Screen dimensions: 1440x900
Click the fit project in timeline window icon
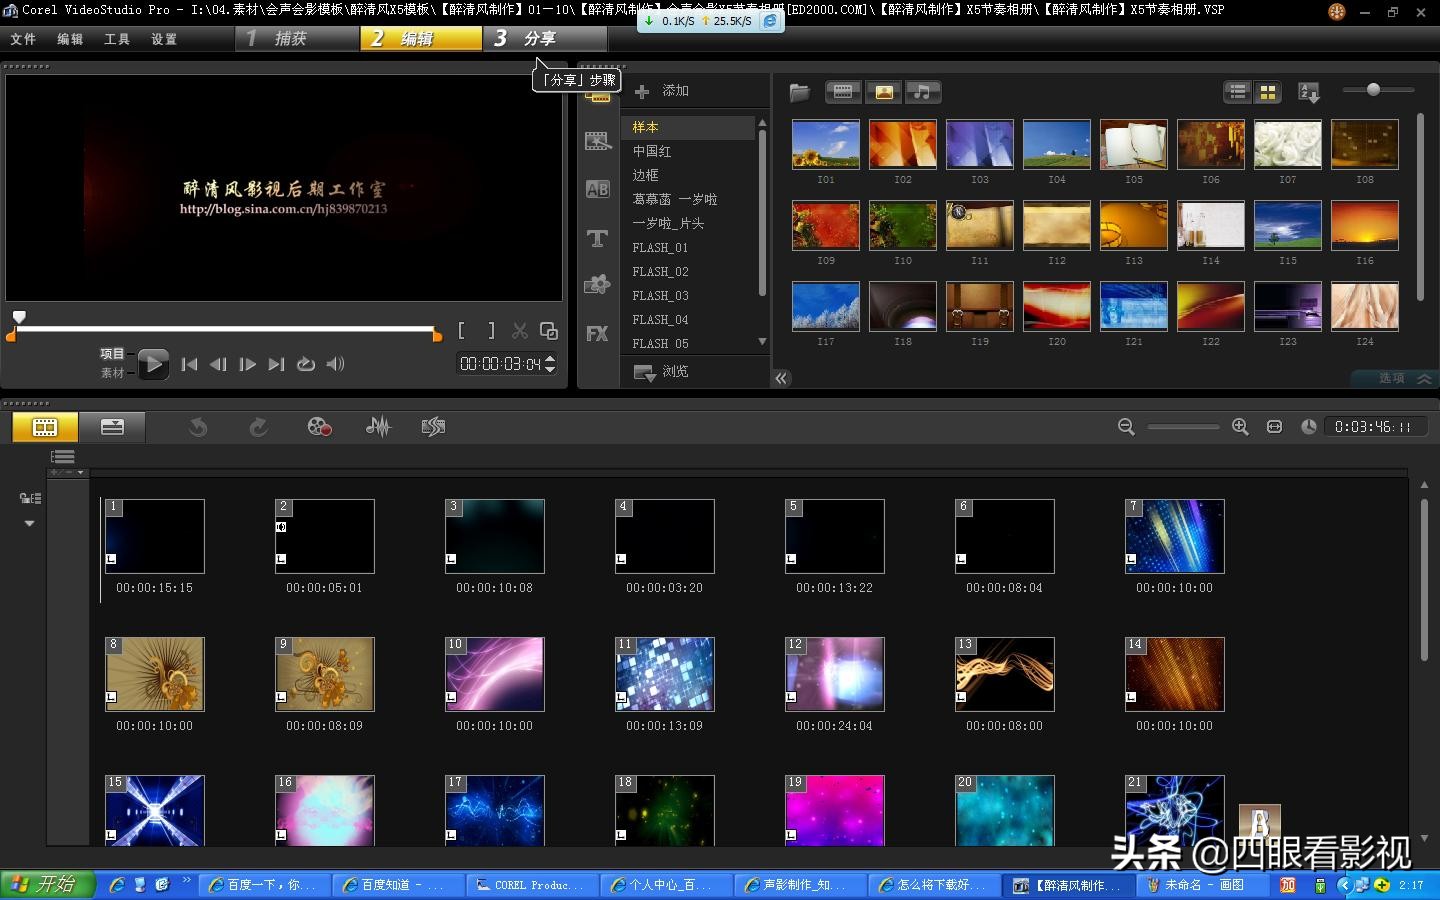[1274, 427]
